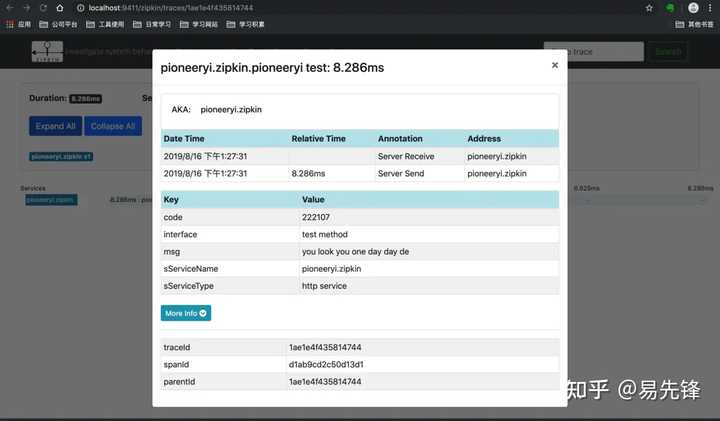The width and height of the screenshot is (720, 421).
Task: Close the span detail dialog
Action: 555,65
